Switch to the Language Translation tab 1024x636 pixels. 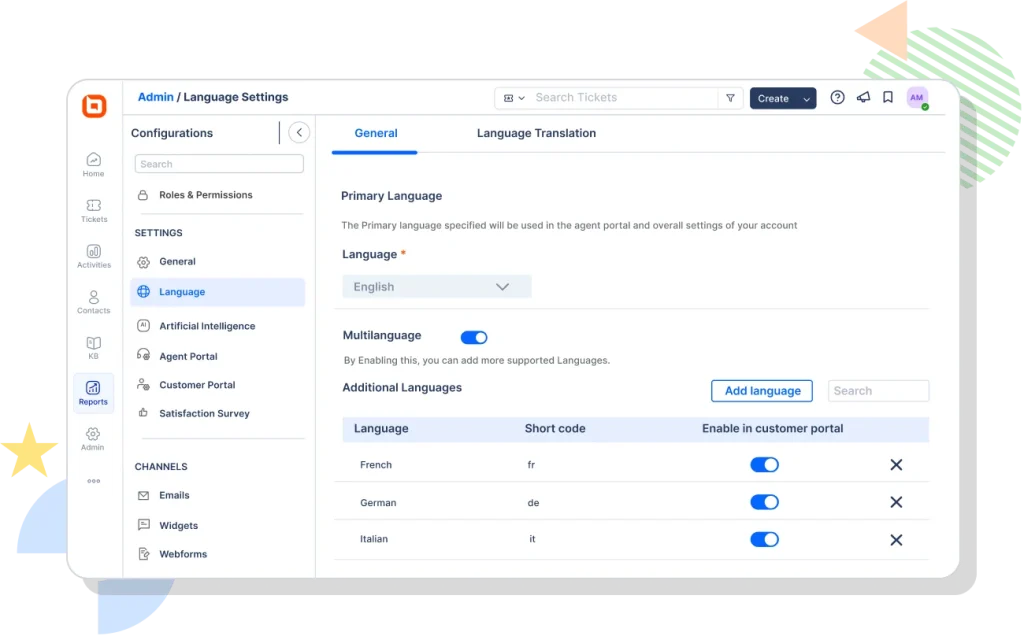click(536, 133)
